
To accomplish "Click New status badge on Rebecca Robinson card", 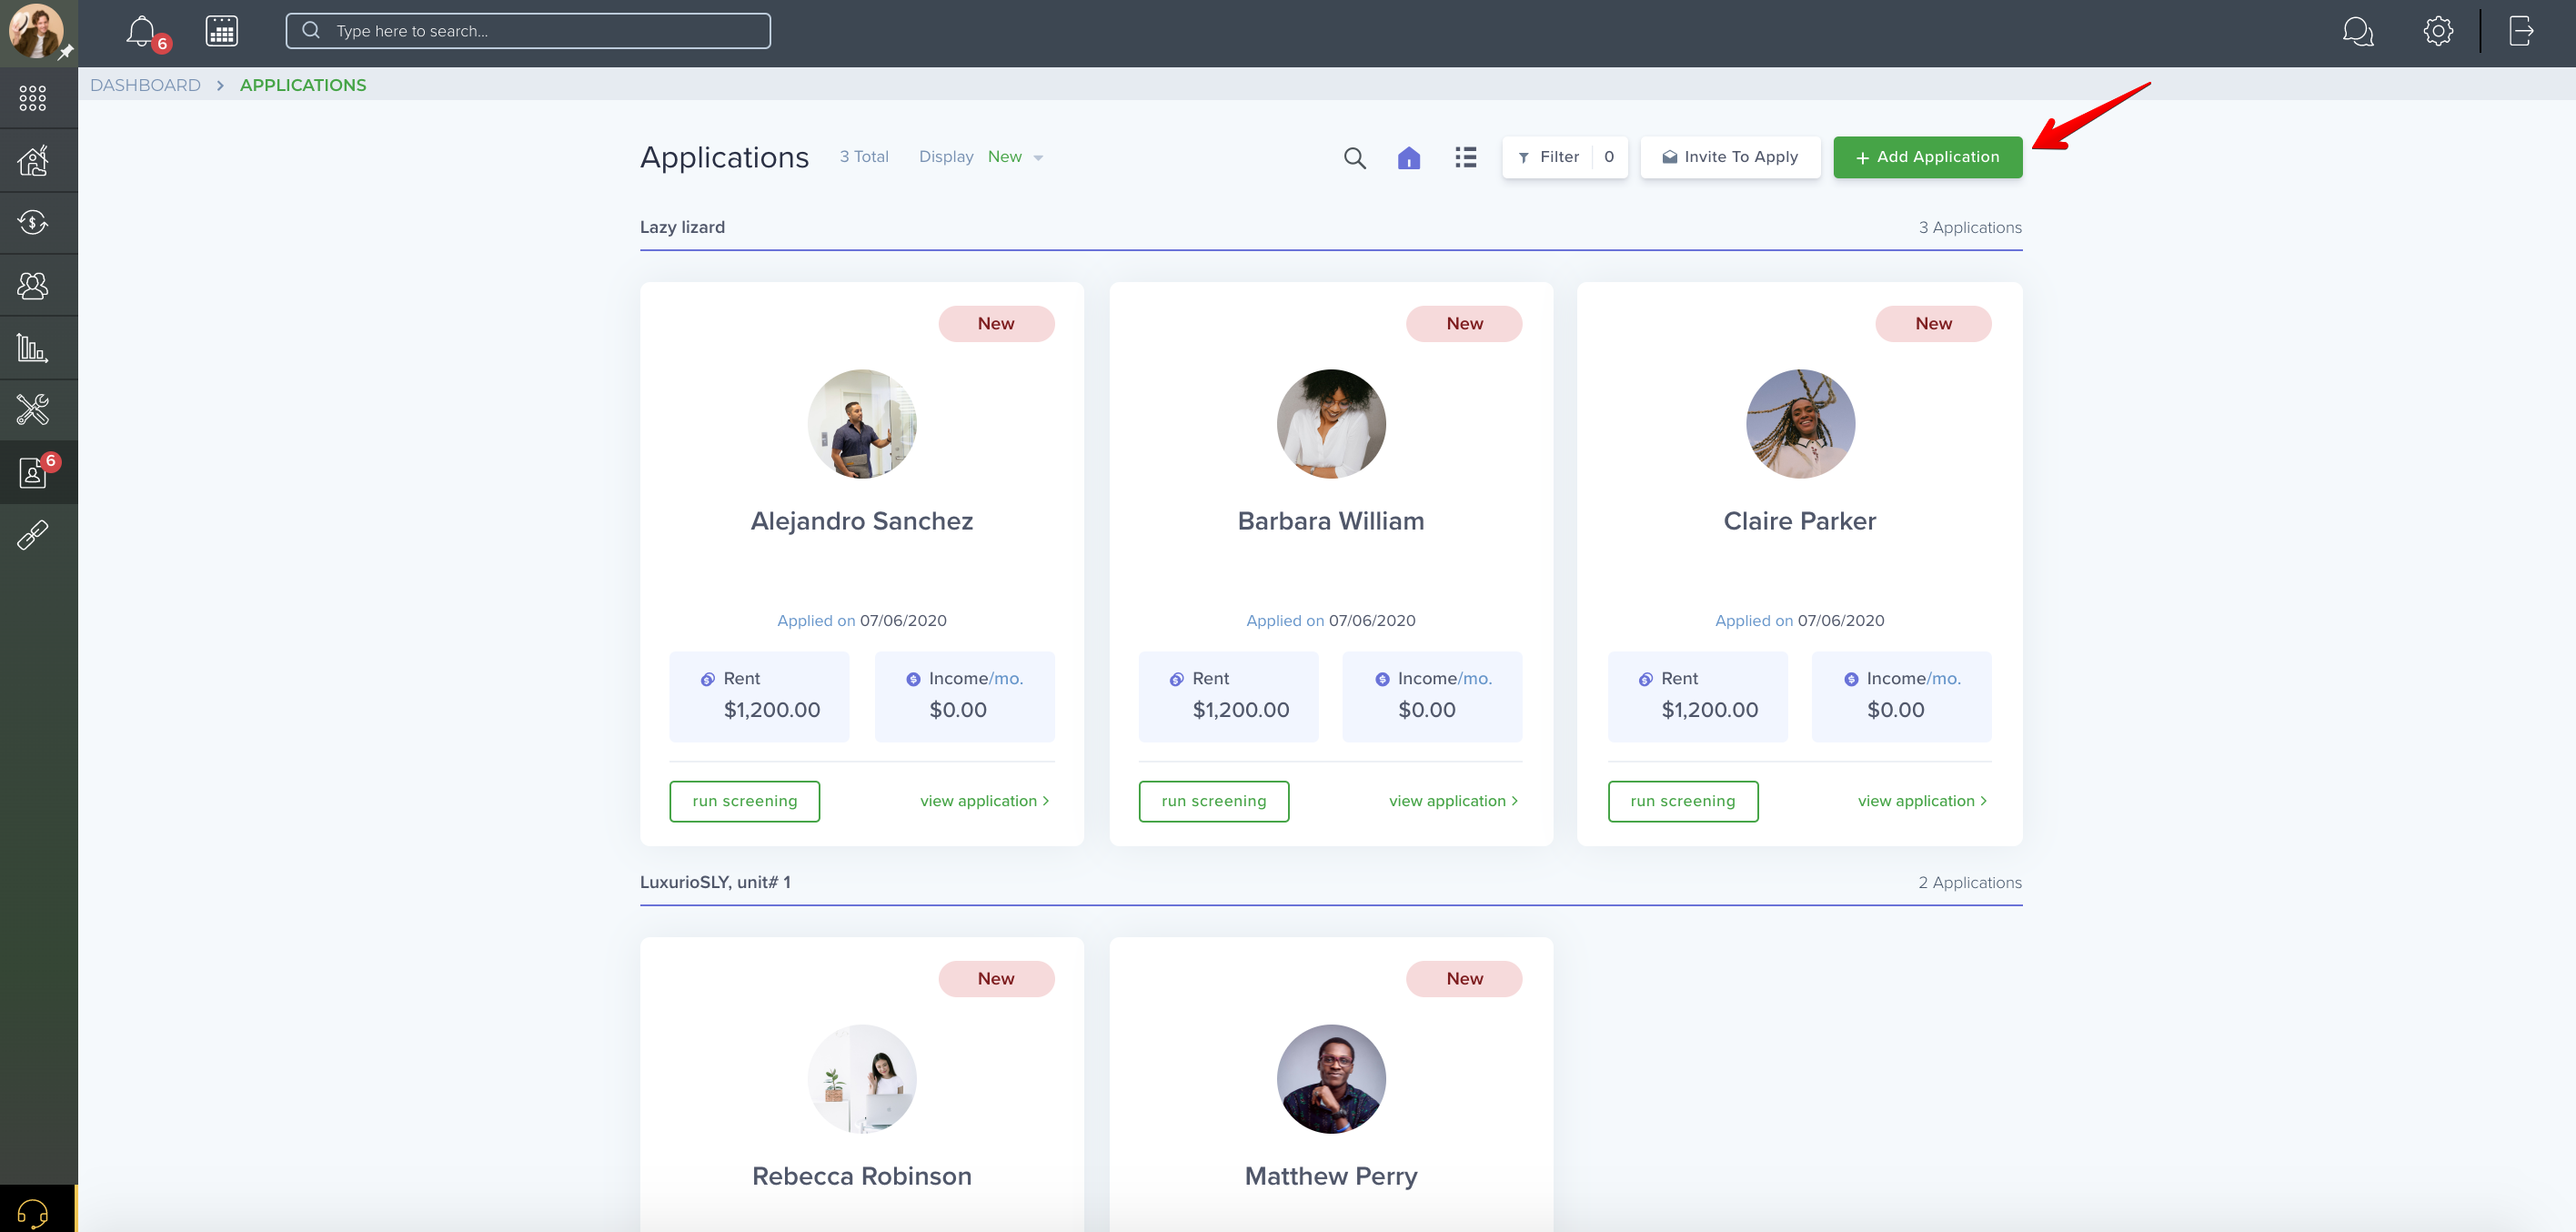I will 996,979.
